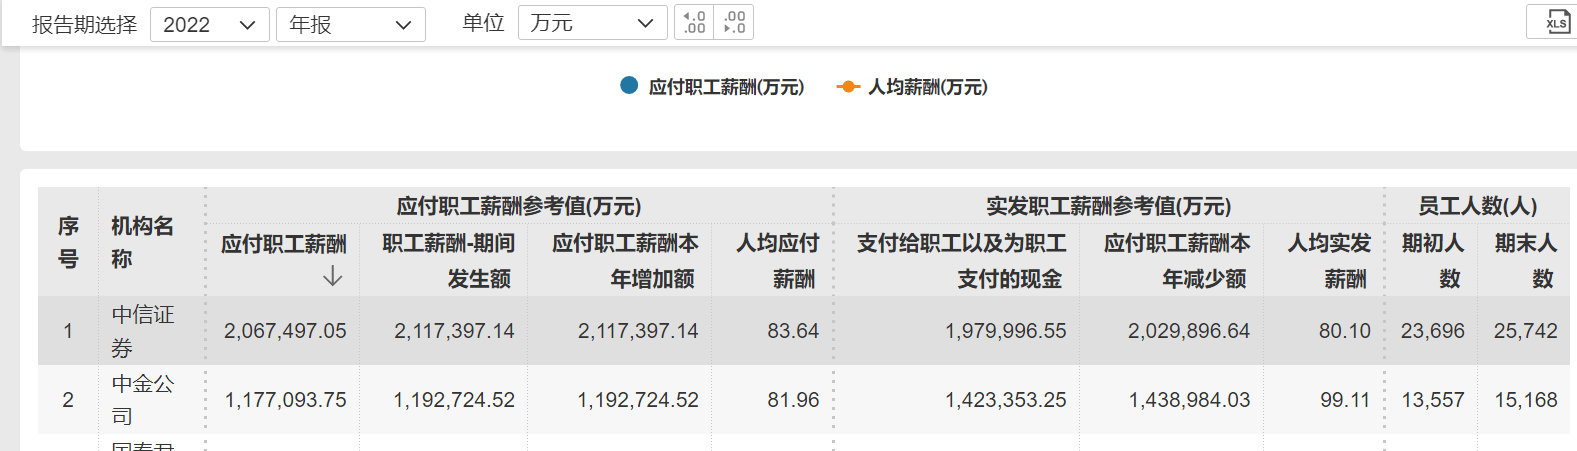1577x451 pixels.
Task: Open the 中金公司 institution link
Action: click(143, 399)
